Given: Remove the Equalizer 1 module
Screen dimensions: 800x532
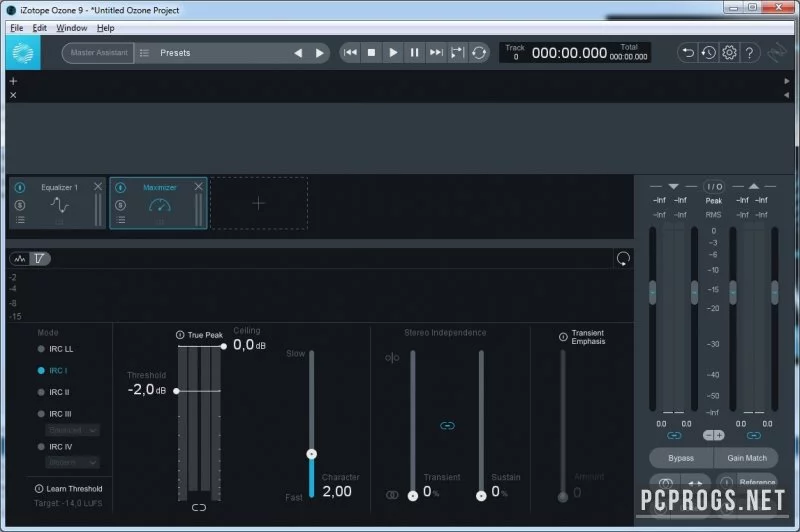Looking at the screenshot, I should tap(98, 187).
